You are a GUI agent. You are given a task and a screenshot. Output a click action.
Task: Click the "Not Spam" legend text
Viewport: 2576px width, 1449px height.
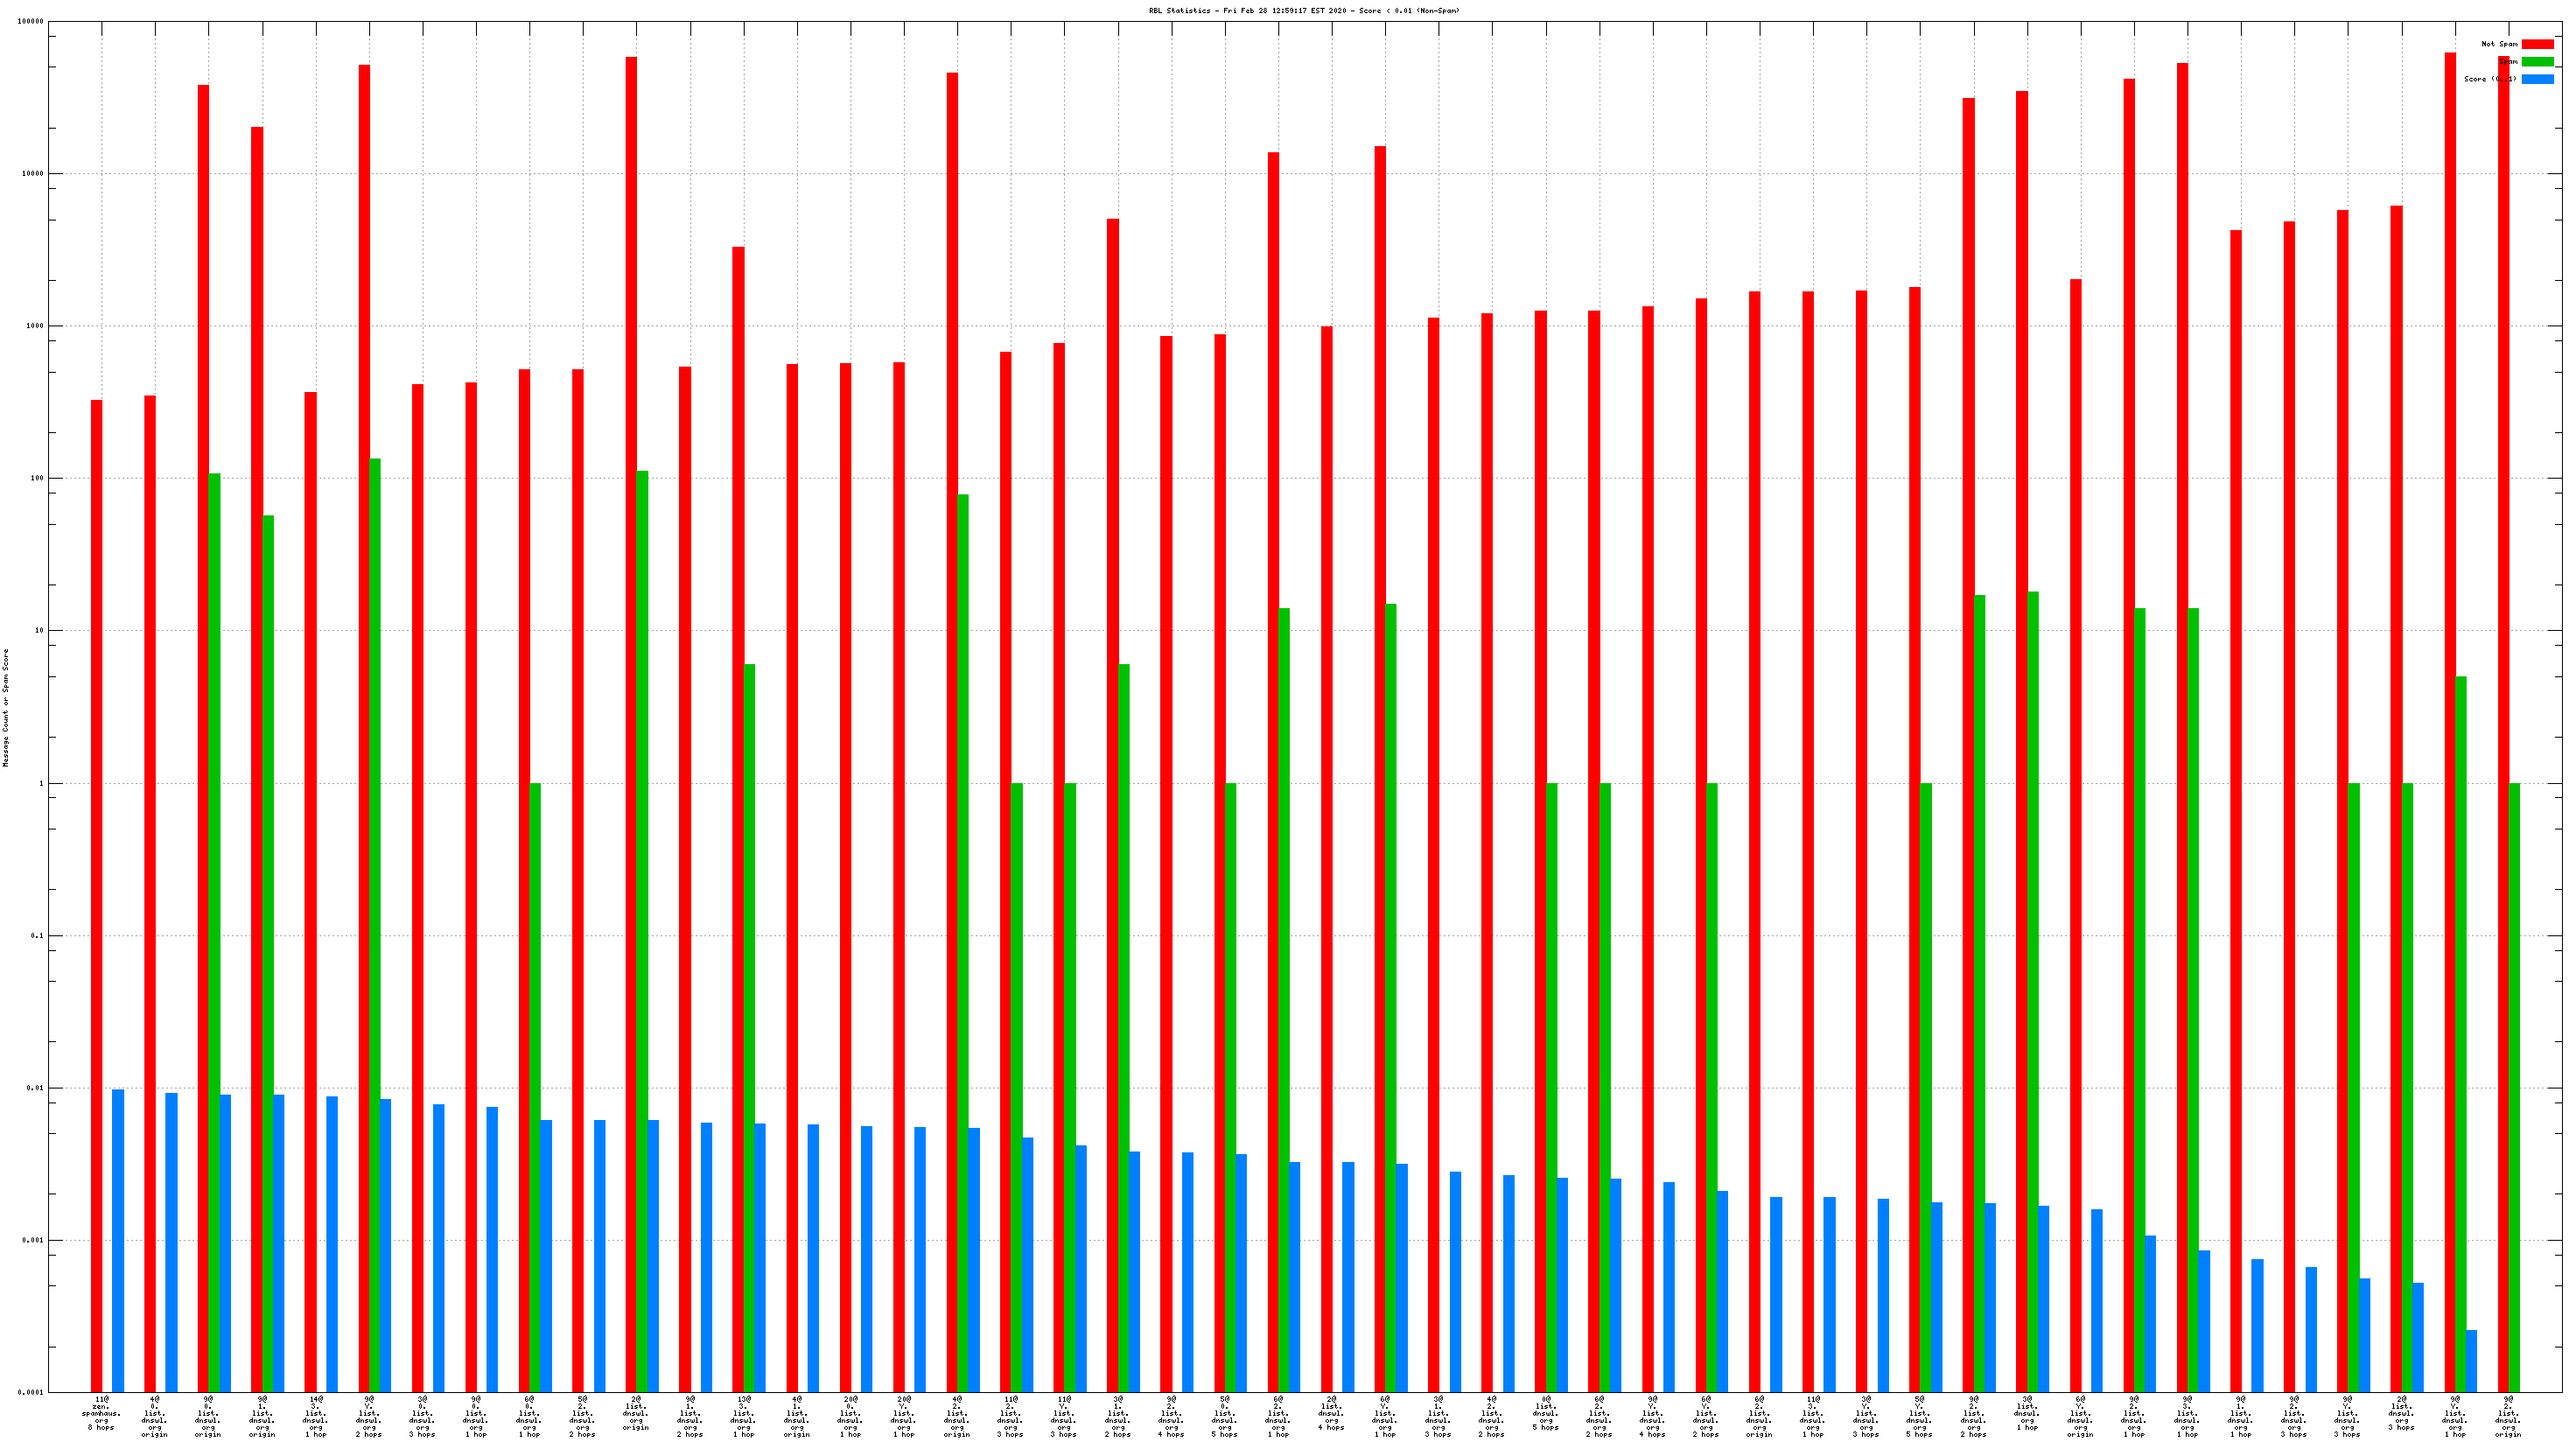(2499, 44)
